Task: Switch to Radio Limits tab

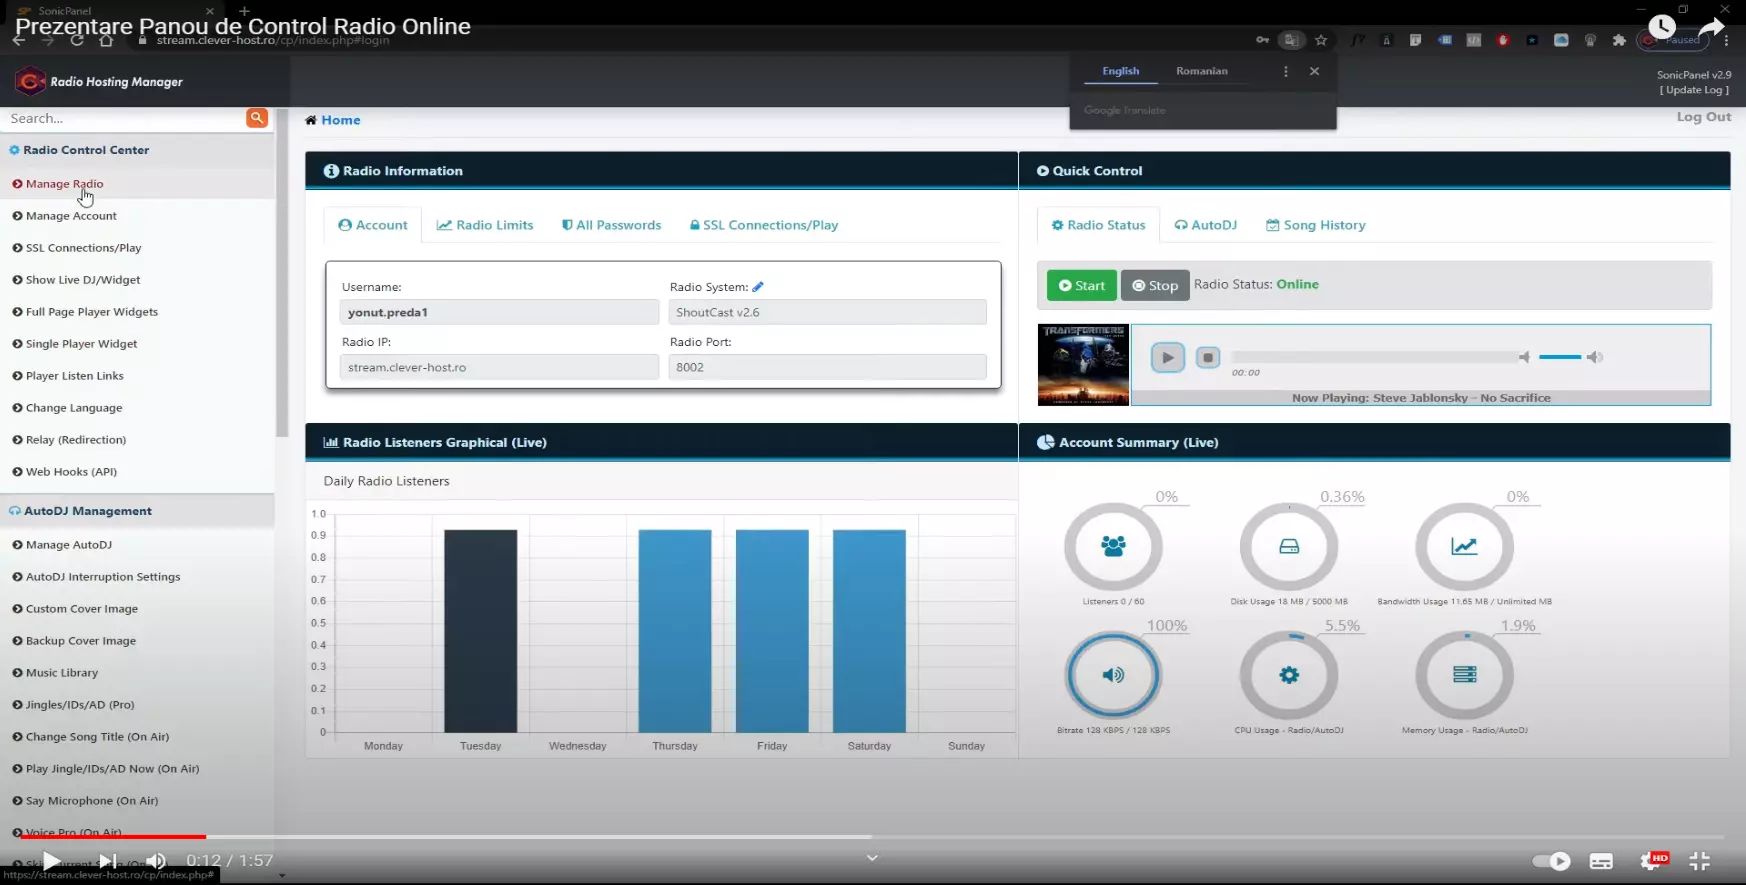Action: [485, 225]
